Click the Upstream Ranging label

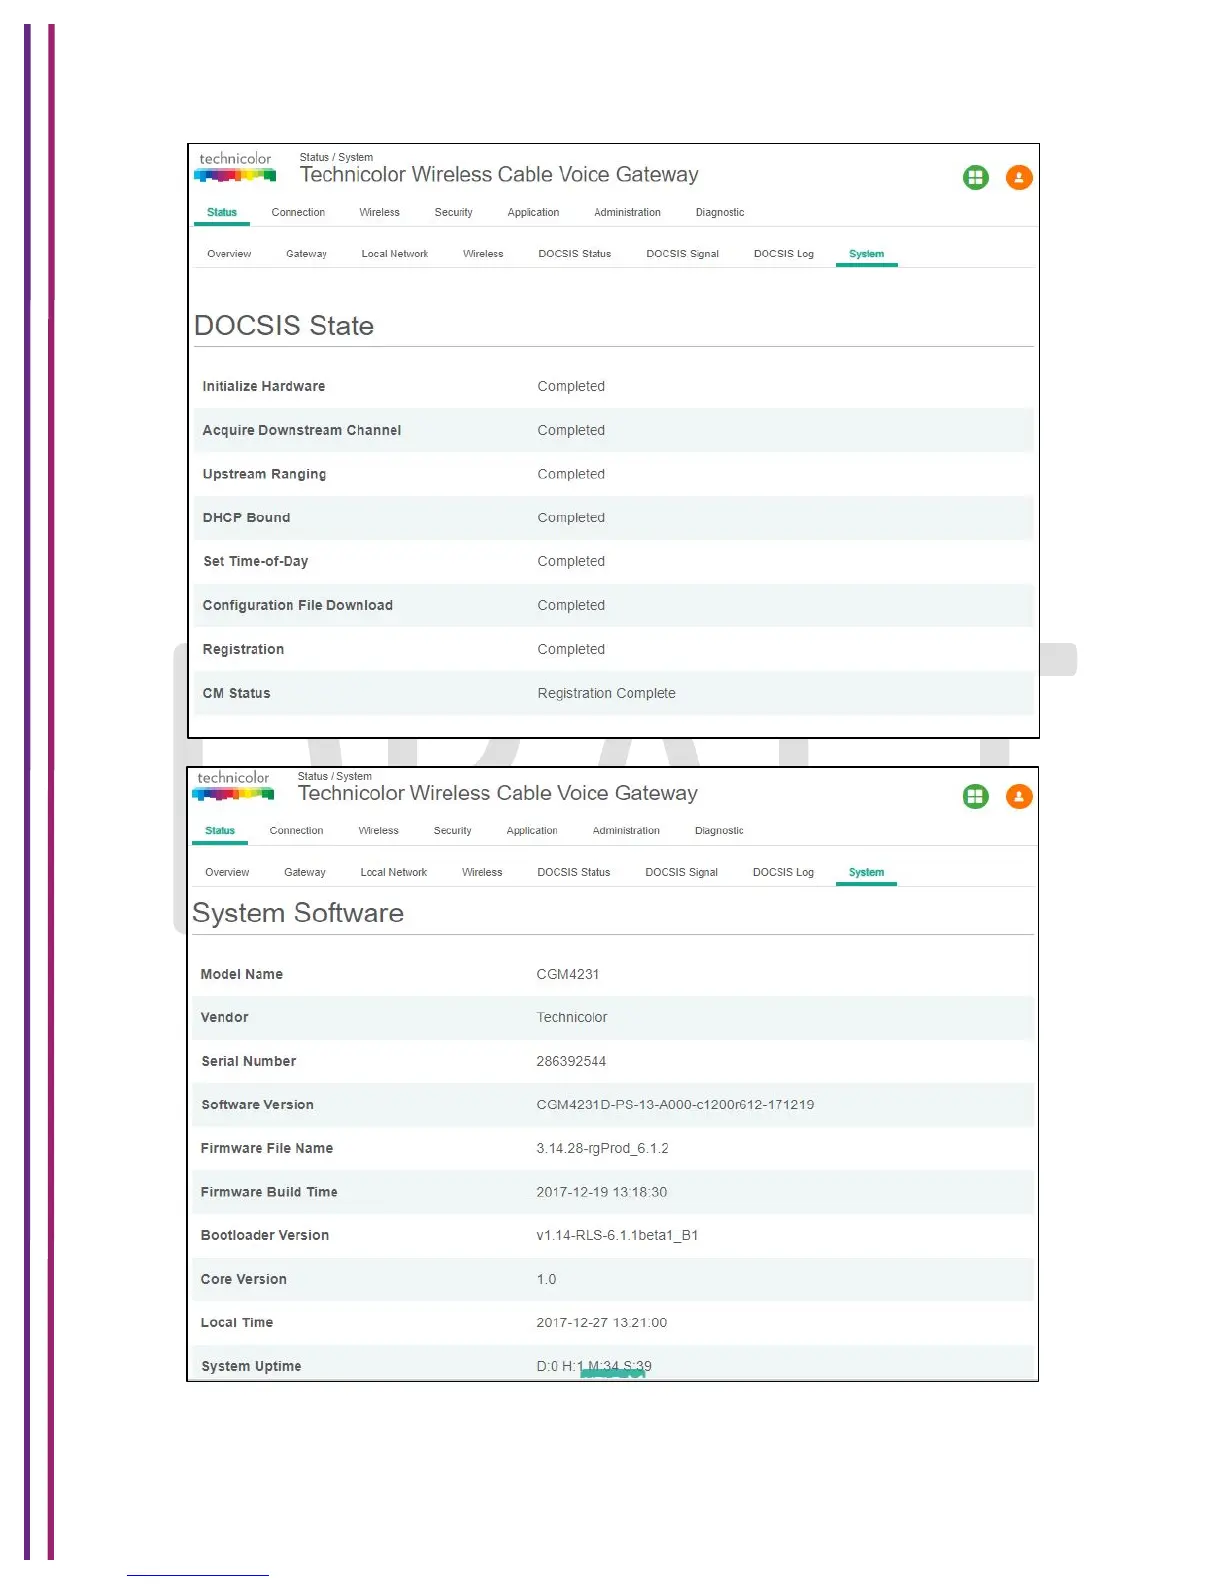pyautogui.click(x=264, y=475)
